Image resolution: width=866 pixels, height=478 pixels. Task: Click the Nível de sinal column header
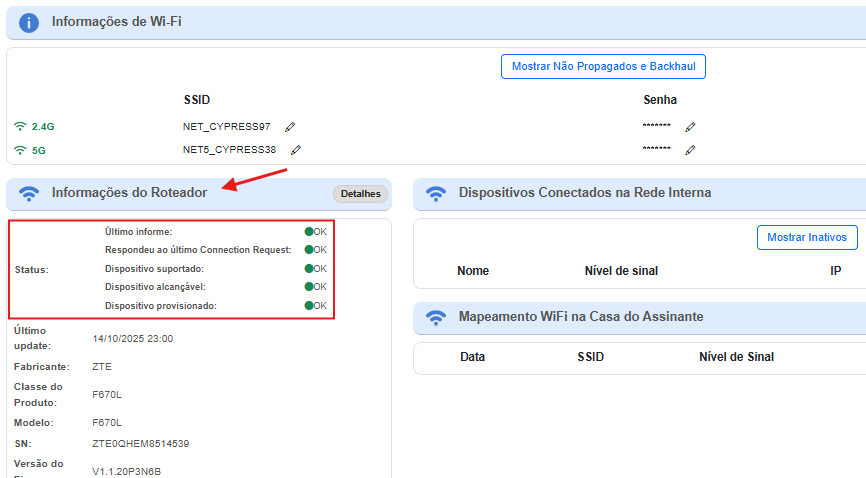click(x=621, y=271)
